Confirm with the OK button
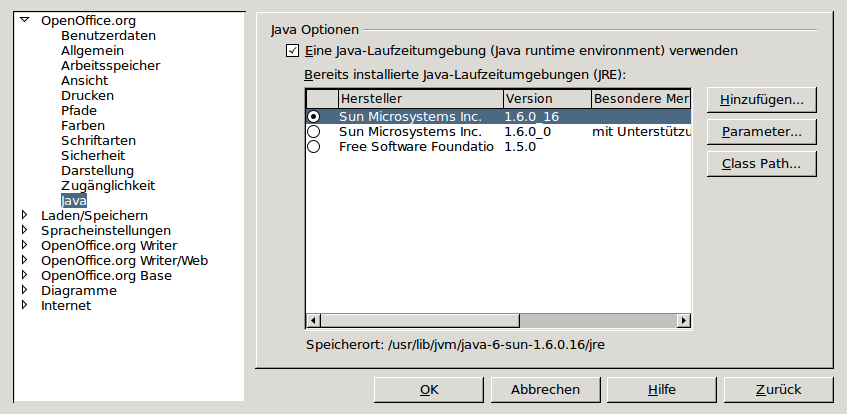 [x=428, y=390]
